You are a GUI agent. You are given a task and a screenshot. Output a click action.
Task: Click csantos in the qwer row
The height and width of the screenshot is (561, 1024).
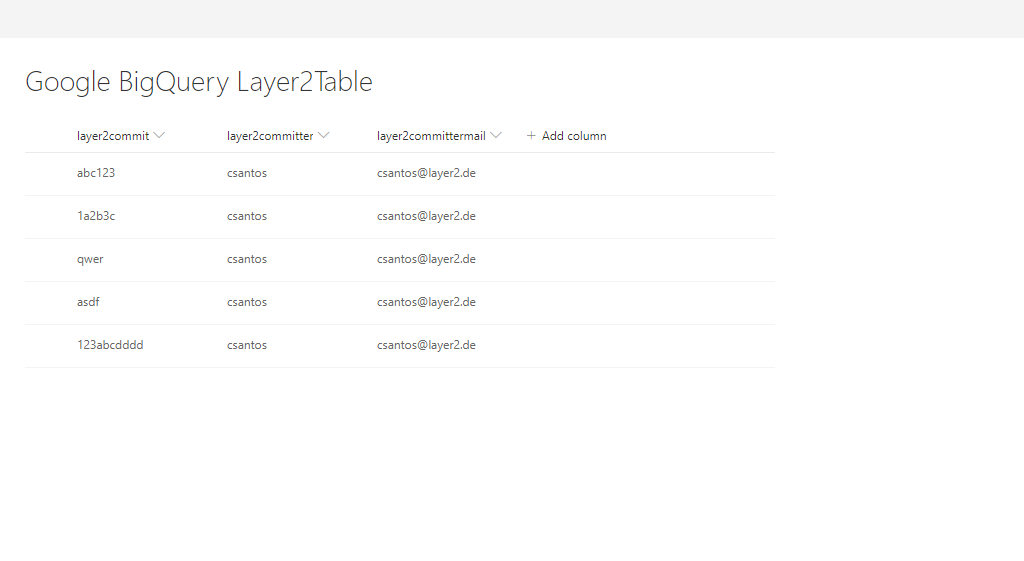pyautogui.click(x=247, y=259)
